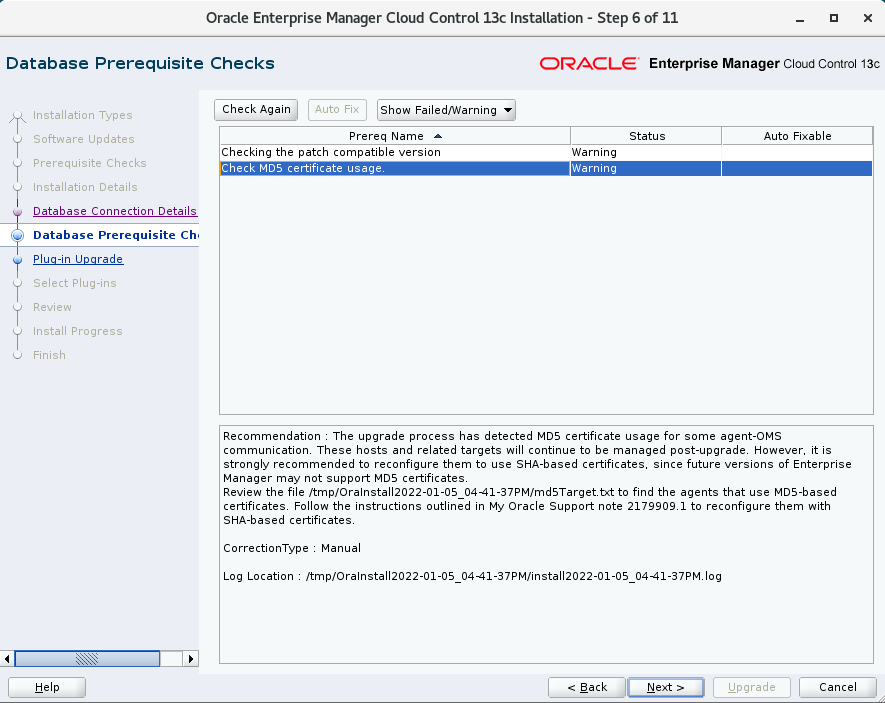The image size is (885, 703).
Task: Open Database Connection Details step link
Action: [x=115, y=211]
